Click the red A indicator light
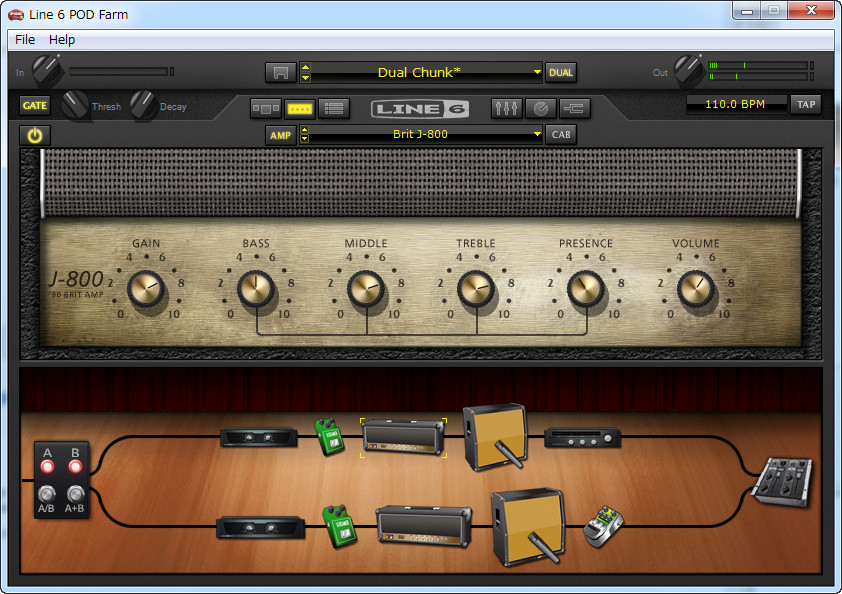 pyautogui.click(x=47, y=466)
